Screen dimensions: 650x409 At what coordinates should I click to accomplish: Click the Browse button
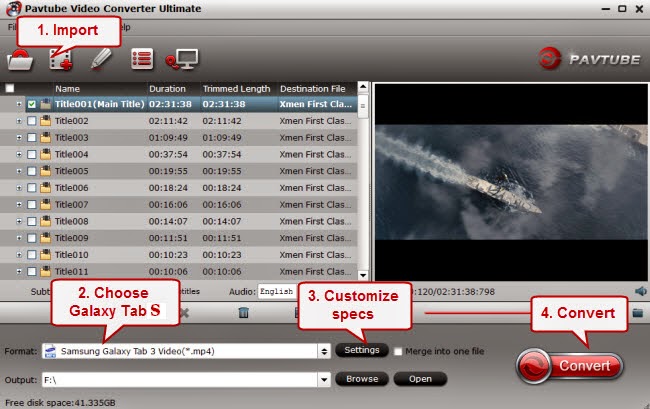pyautogui.click(x=362, y=379)
